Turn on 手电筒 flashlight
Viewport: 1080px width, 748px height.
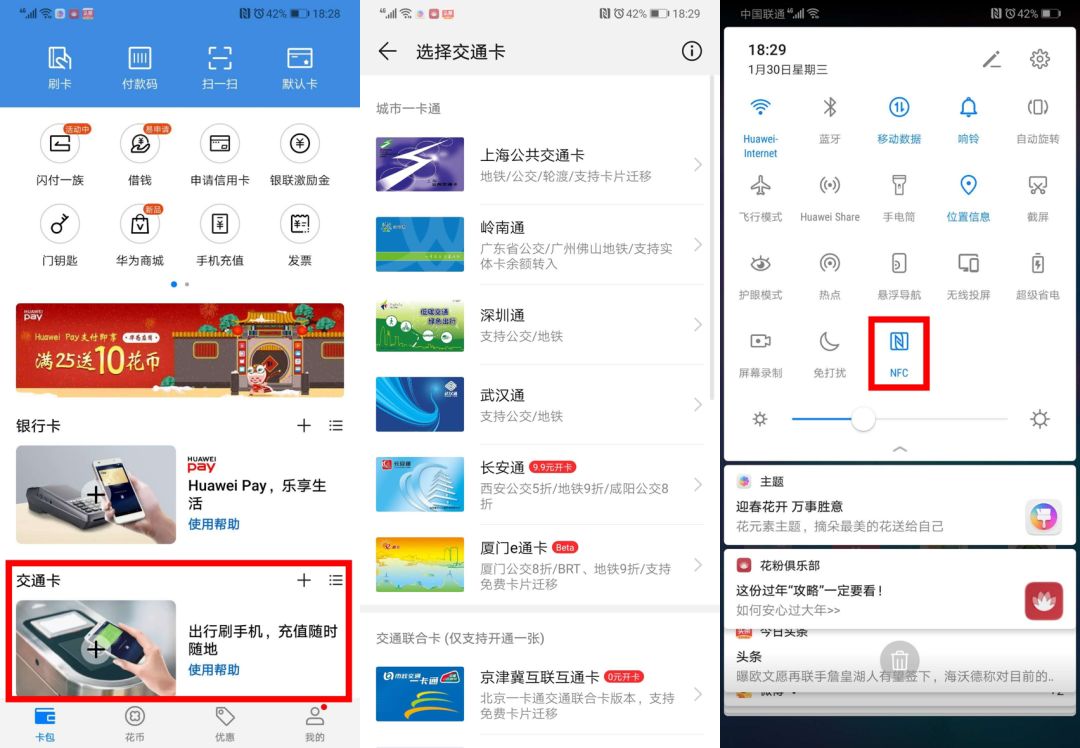pyautogui.click(x=899, y=185)
